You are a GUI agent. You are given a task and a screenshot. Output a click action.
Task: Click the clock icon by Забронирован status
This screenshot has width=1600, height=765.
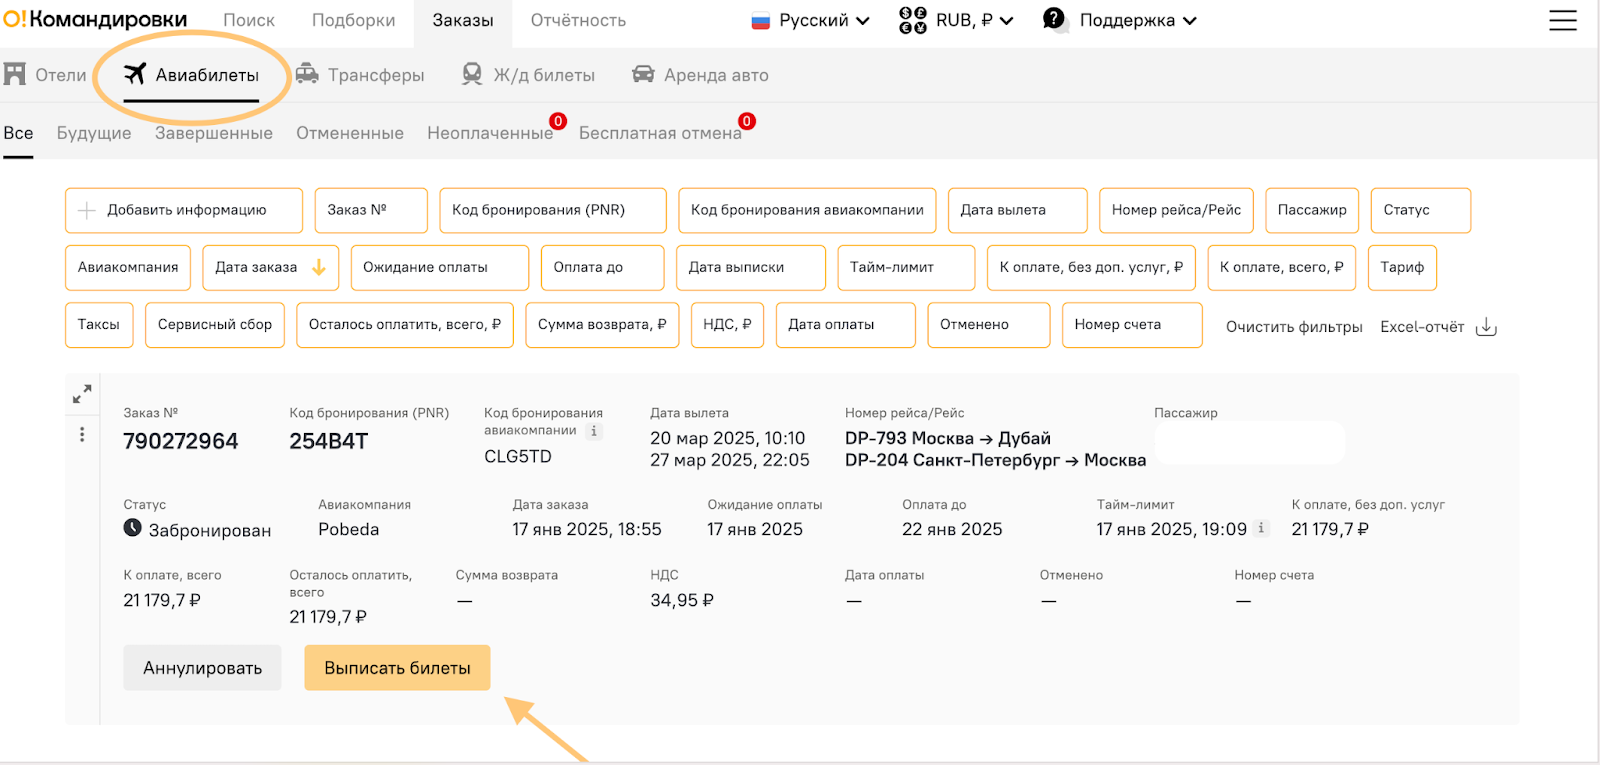[x=133, y=527]
